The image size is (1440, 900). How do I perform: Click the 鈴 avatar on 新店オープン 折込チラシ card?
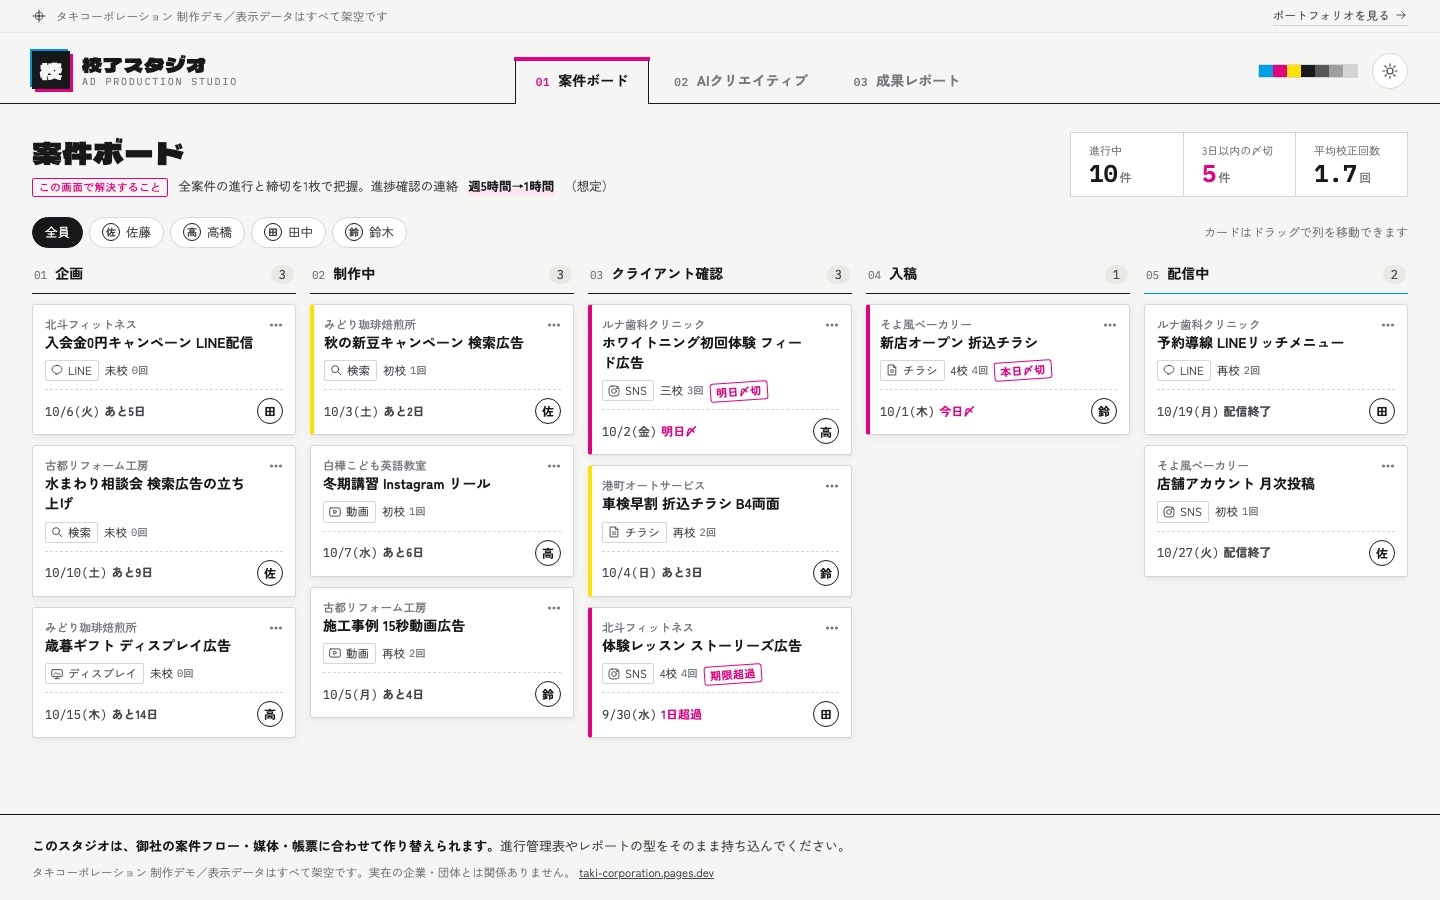point(1104,411)
